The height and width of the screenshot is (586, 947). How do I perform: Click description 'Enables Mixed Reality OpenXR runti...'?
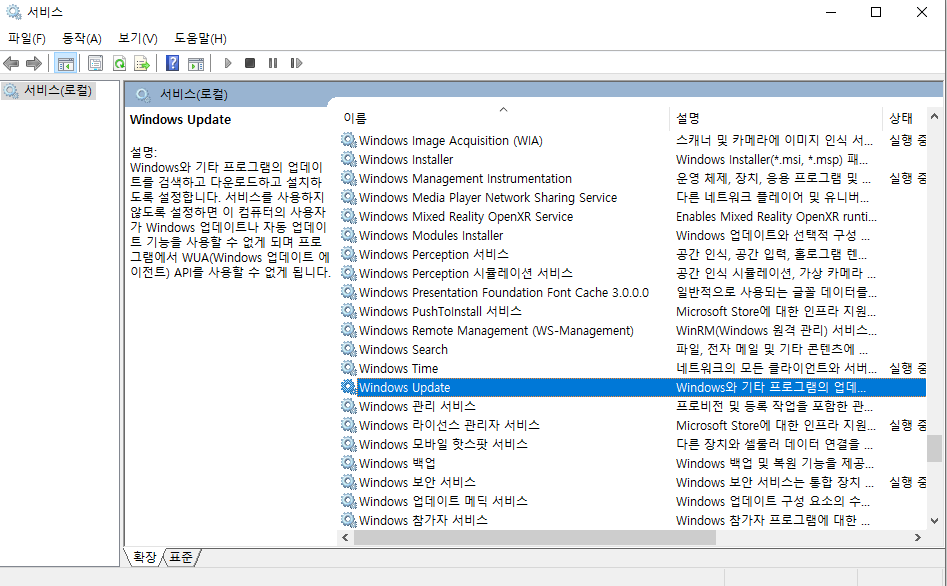[x=776, y=216]
